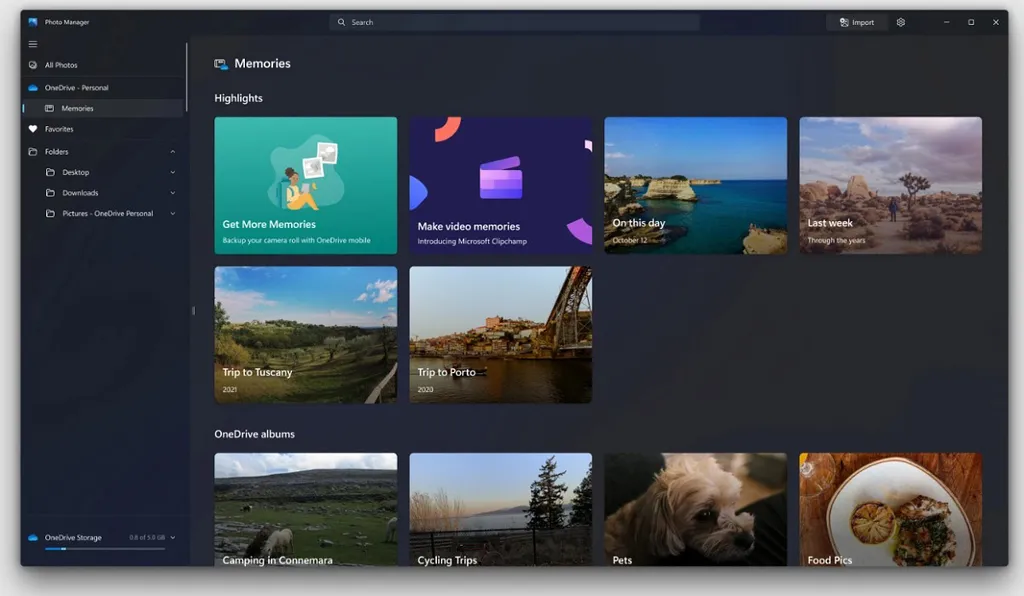Toggle the hamburger navigation menu
The image size is (1024, 596).
tap(33, 44)
